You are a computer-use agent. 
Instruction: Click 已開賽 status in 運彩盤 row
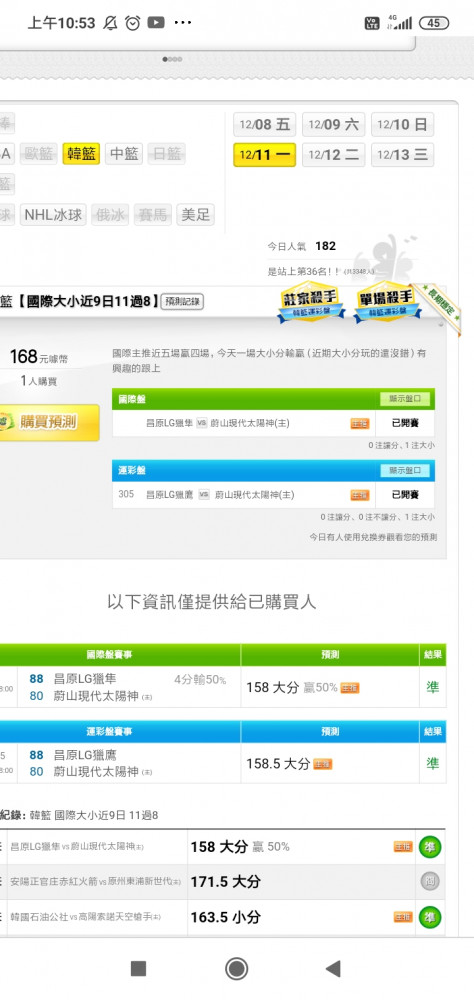pyautogui.click(x=405, y=495)
